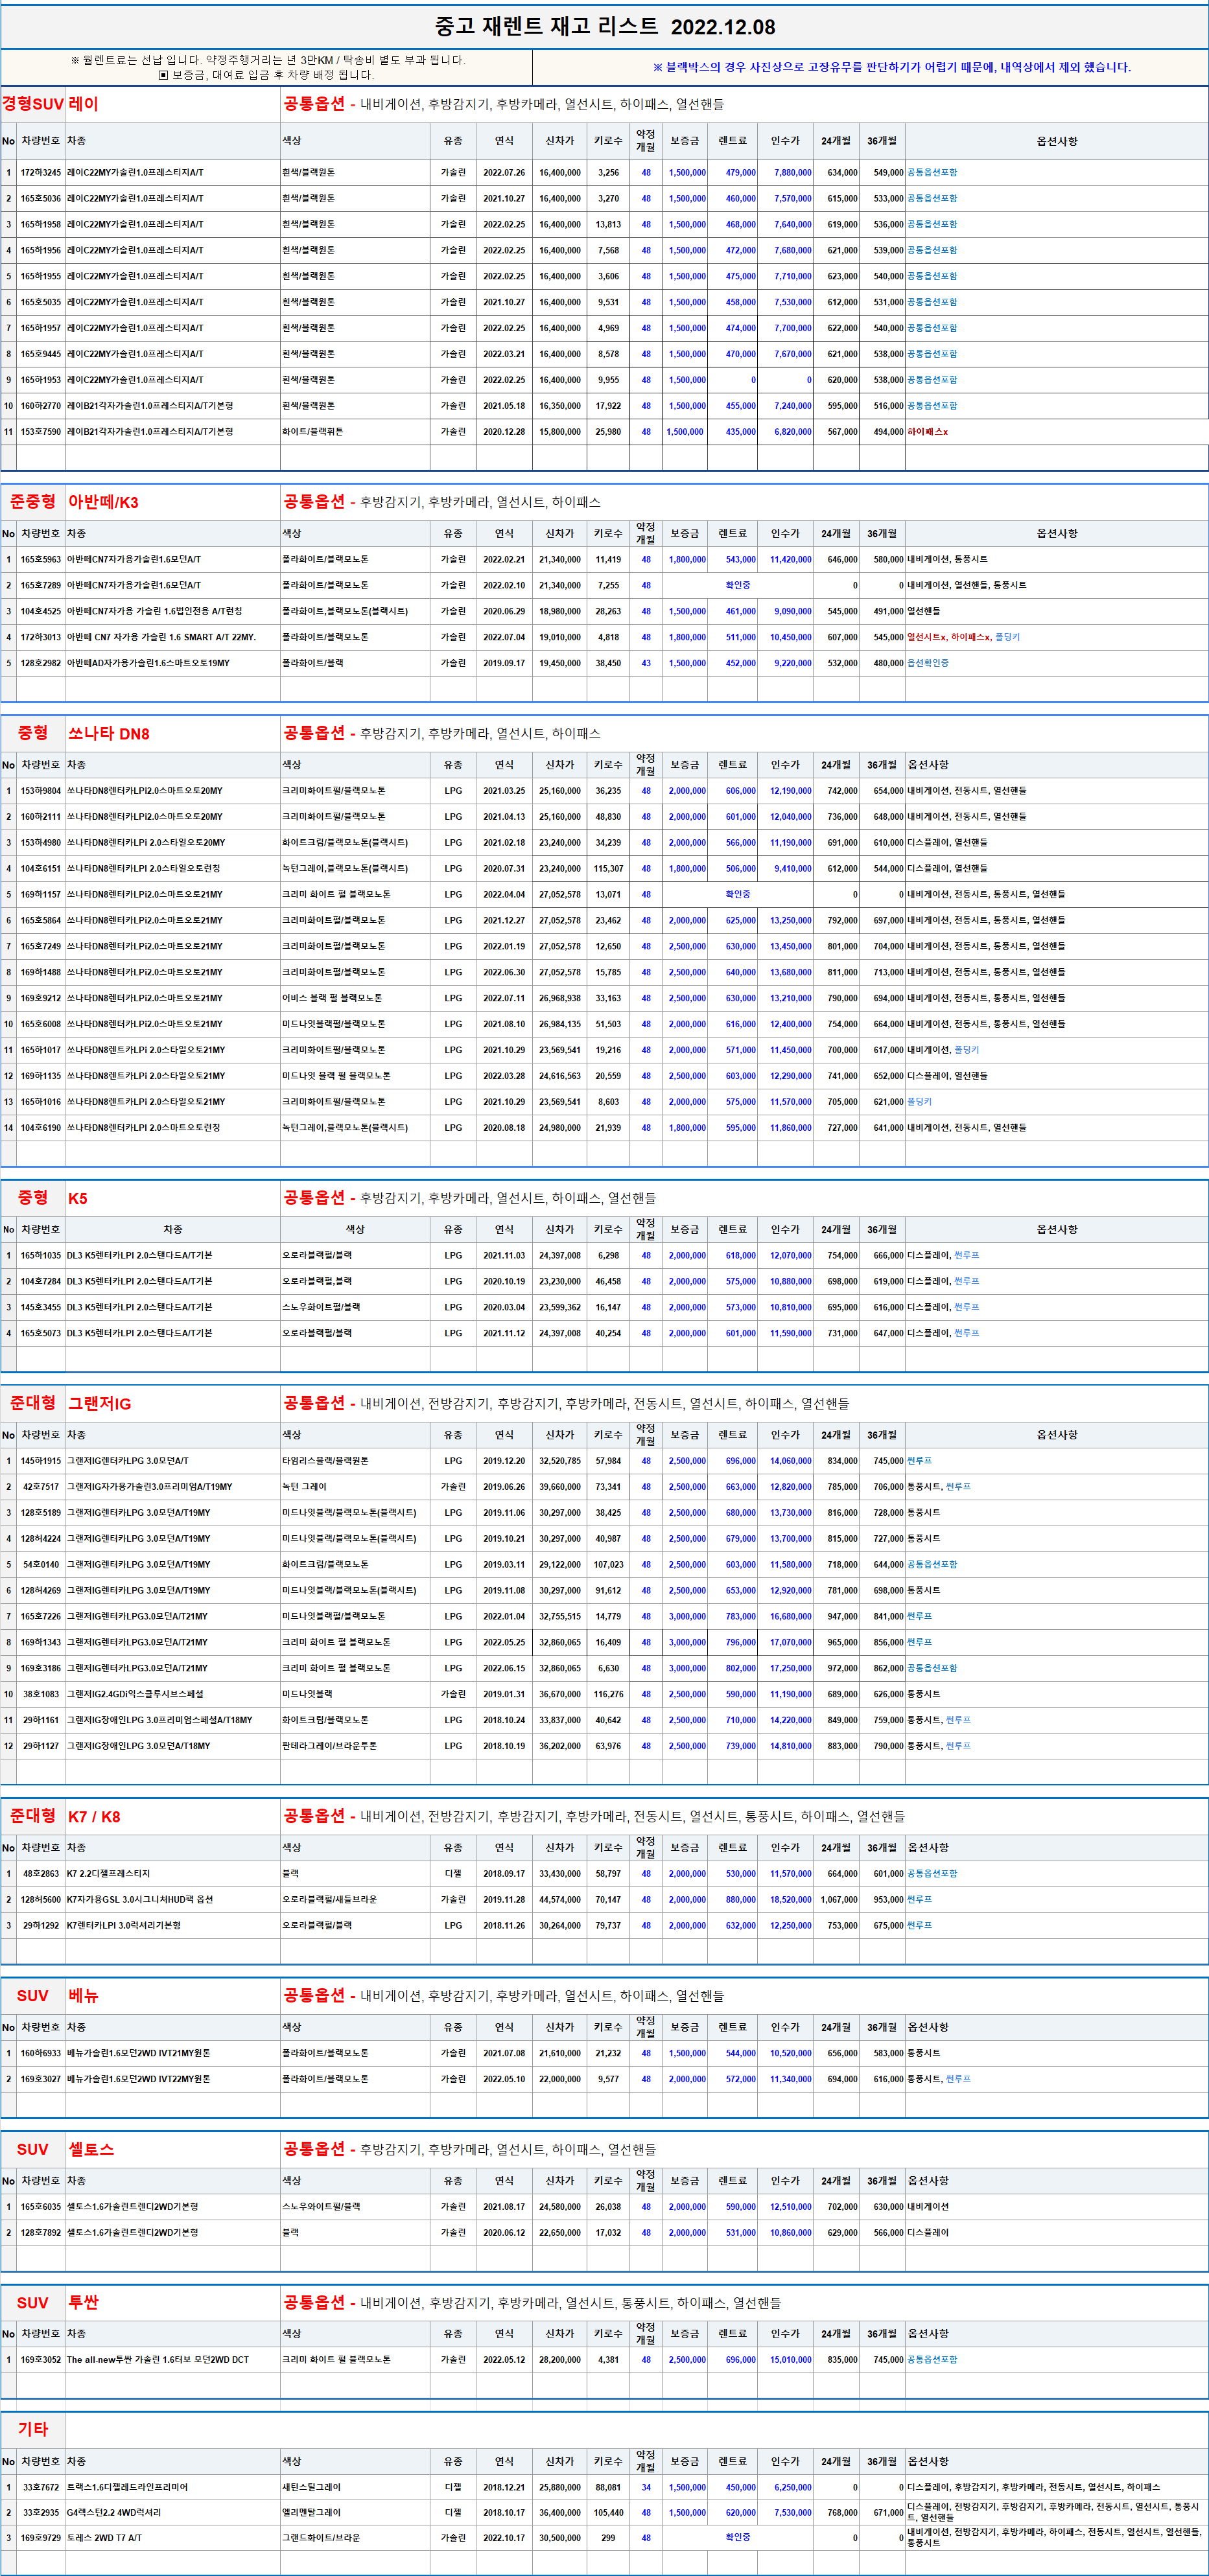Click the '경형SUV' section label
Viewport: 1209px width, 2576px height.
click(x=33, y=103)
